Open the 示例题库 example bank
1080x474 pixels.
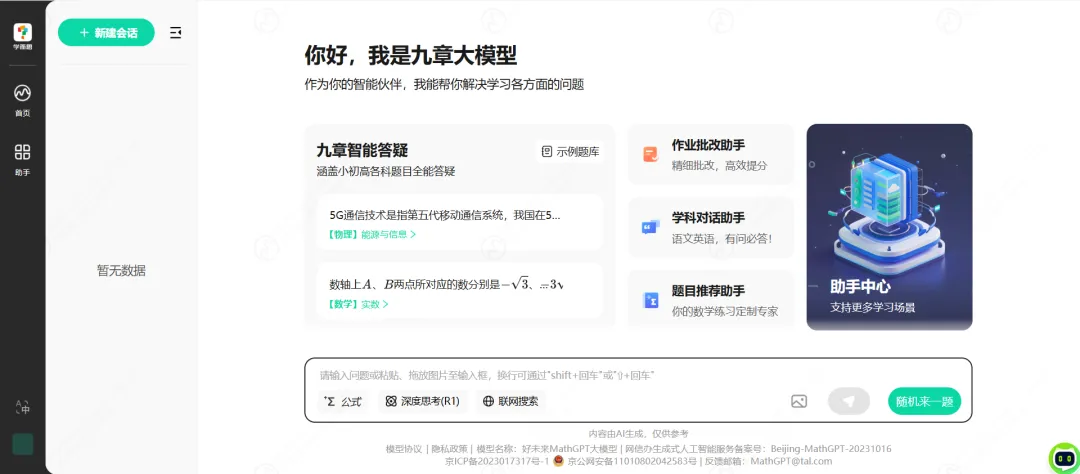click(x=570, y=152)
